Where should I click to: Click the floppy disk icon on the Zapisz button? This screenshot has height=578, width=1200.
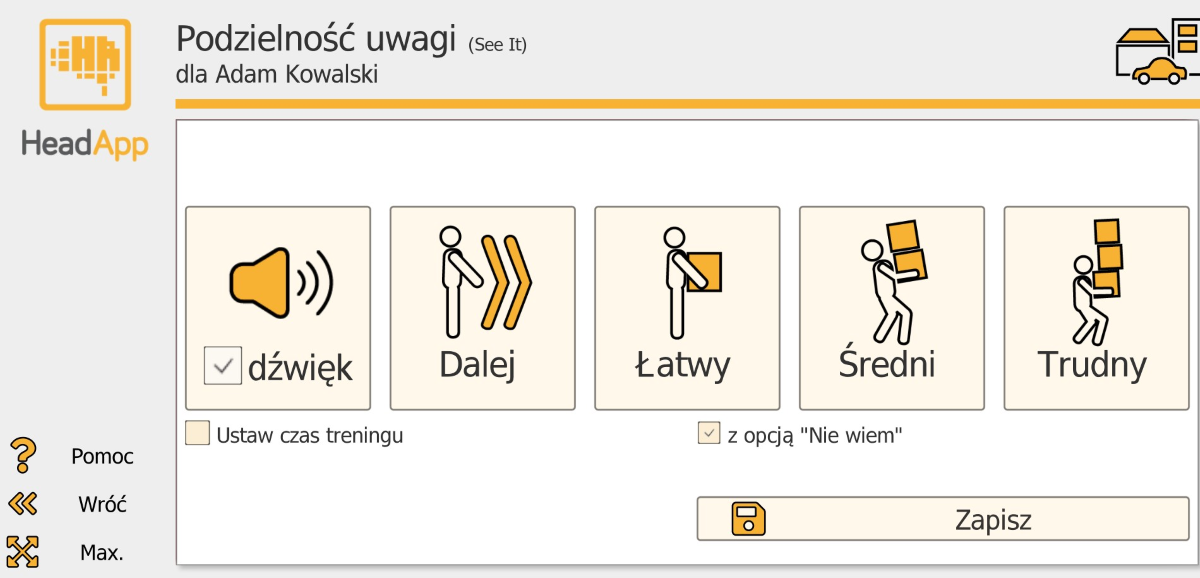click(750, 519)
